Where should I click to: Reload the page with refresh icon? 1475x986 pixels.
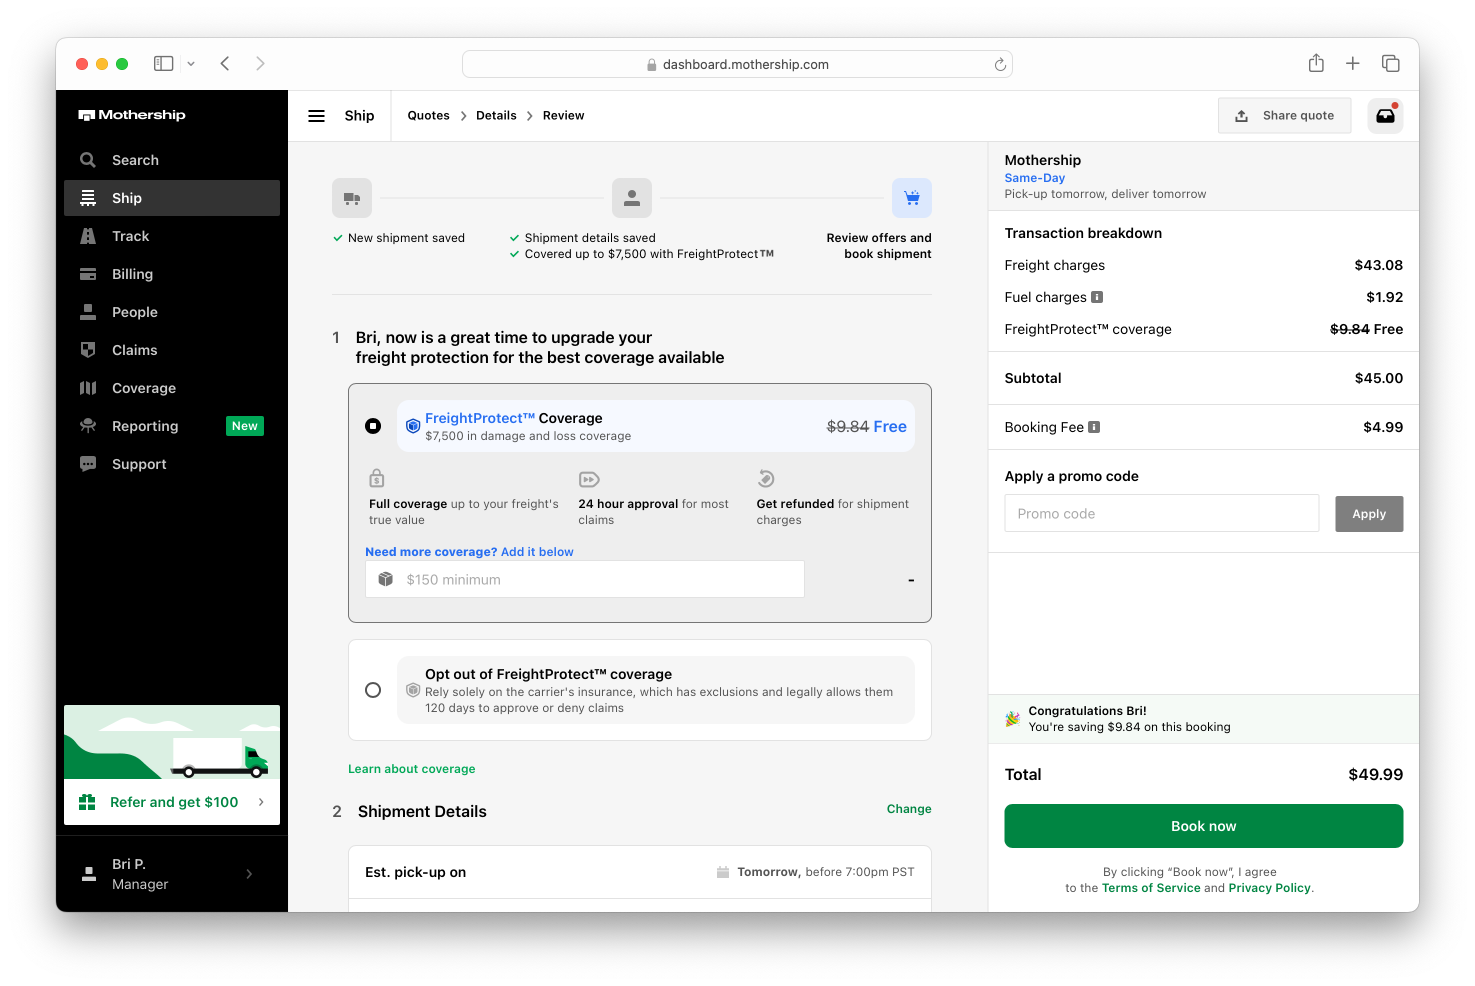pyautogui.click(x=1000, y=64)
